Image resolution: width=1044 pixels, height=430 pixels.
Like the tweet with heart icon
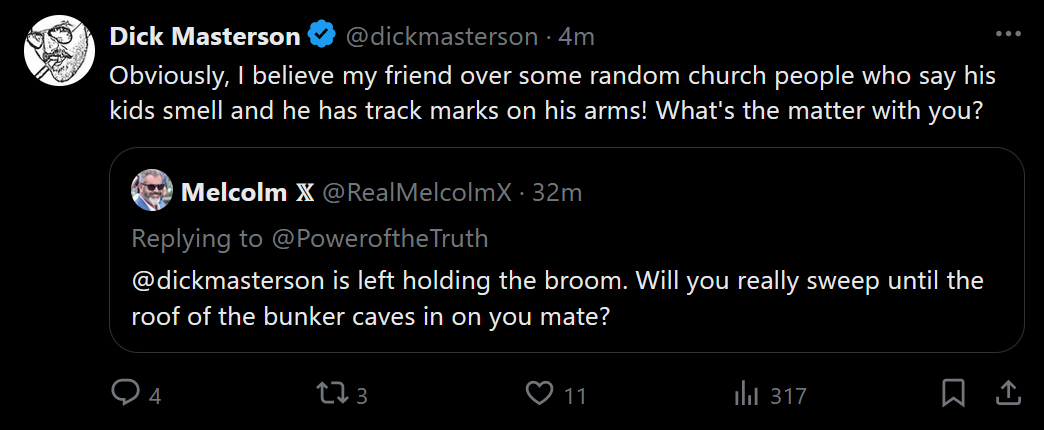click(x=539, y=394)
